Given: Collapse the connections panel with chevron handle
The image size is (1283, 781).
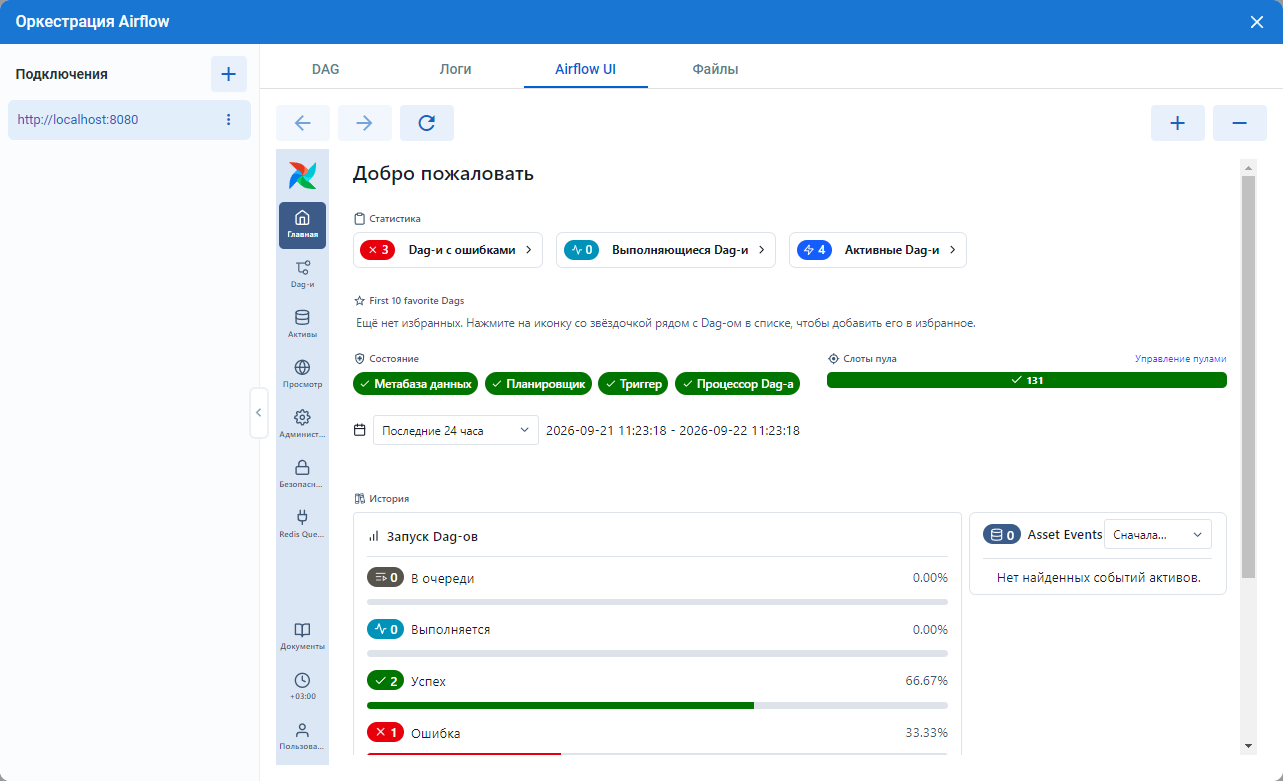Looking at the screenshot, I should 259,412.
